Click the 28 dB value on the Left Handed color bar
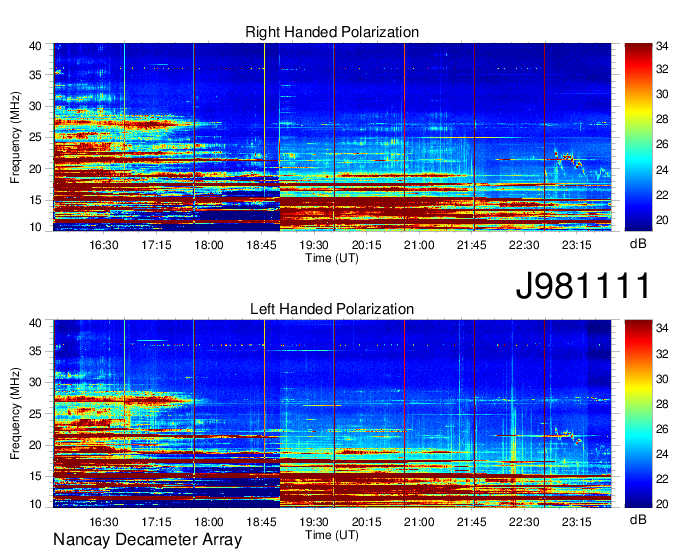Image resolution: width=680 pixels, height=552 pixels. [x=662, y=404]
